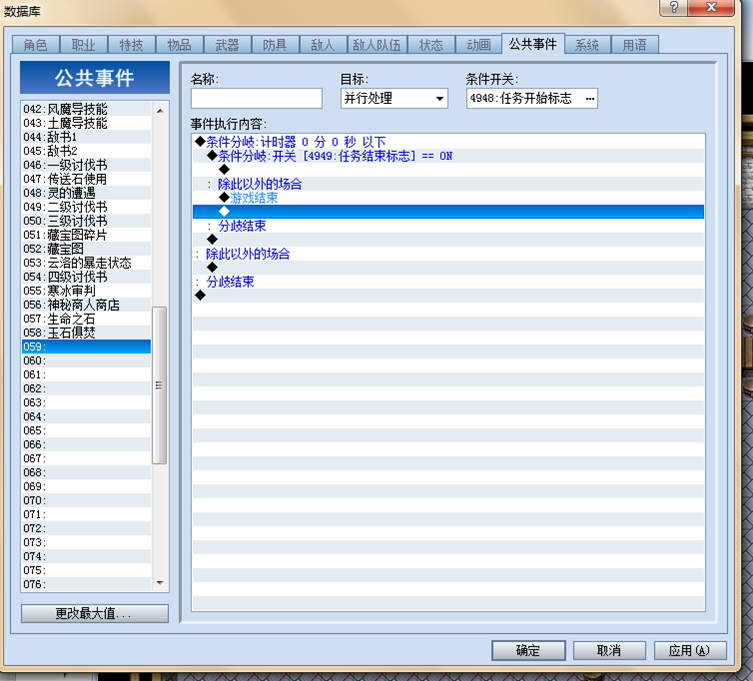Select event 052:藏宝图
This screenshot has width=753, height=681.
coord(86,248)
